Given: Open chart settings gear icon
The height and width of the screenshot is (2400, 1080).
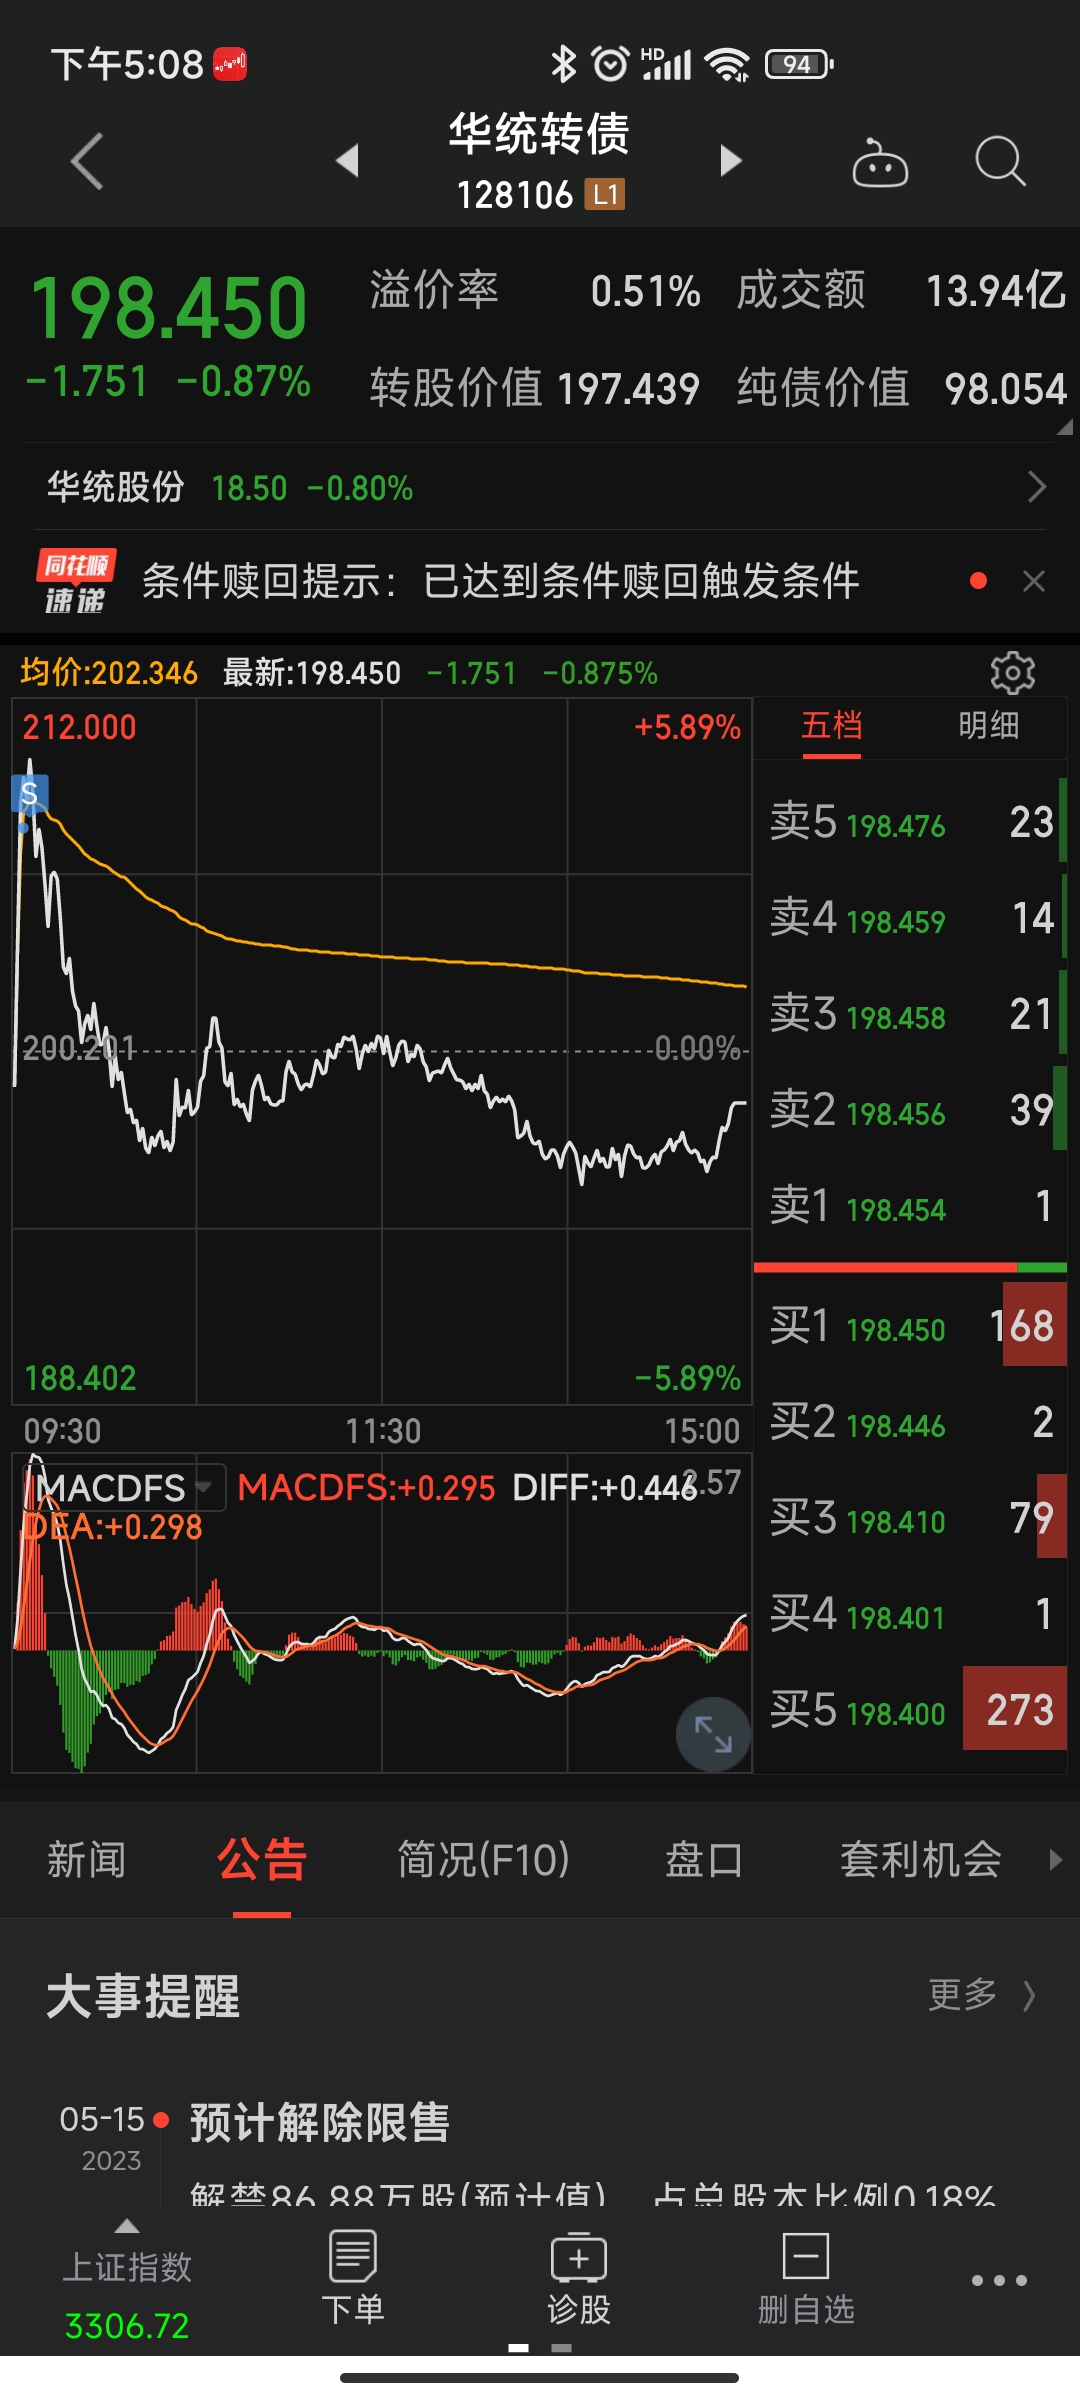Looking at the screenshot, I should click(1012, 673).
